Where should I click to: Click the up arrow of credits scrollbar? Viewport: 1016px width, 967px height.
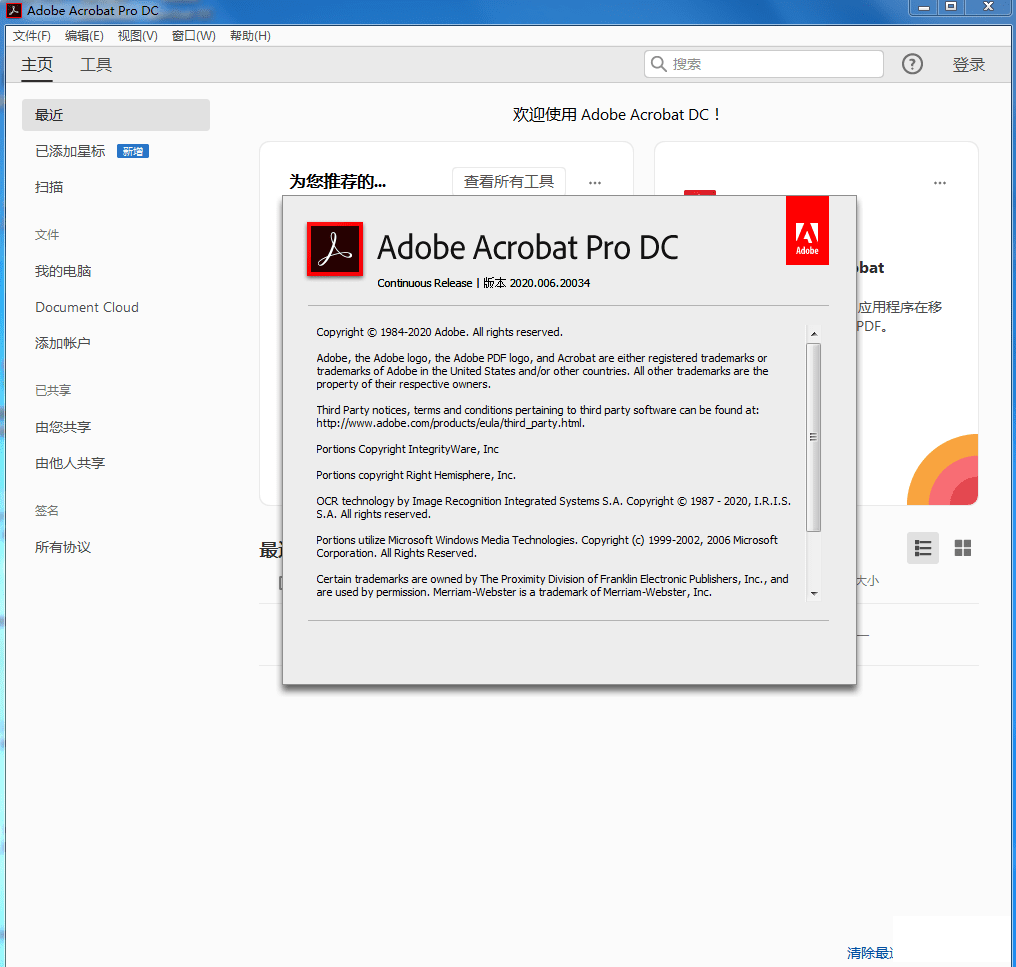814,334
